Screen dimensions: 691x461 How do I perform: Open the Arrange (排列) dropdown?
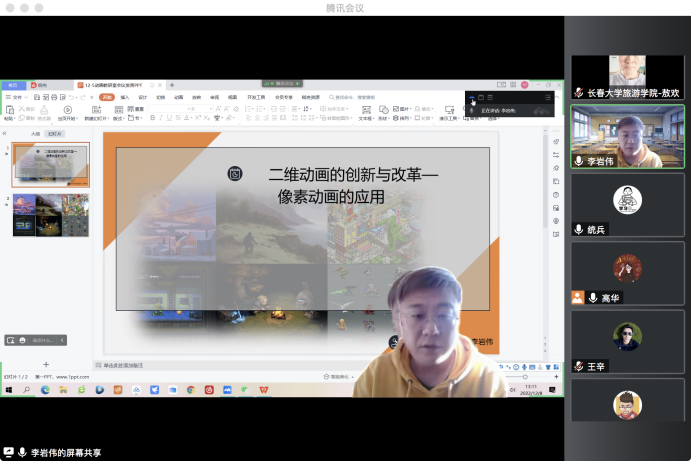pos(401,118)
